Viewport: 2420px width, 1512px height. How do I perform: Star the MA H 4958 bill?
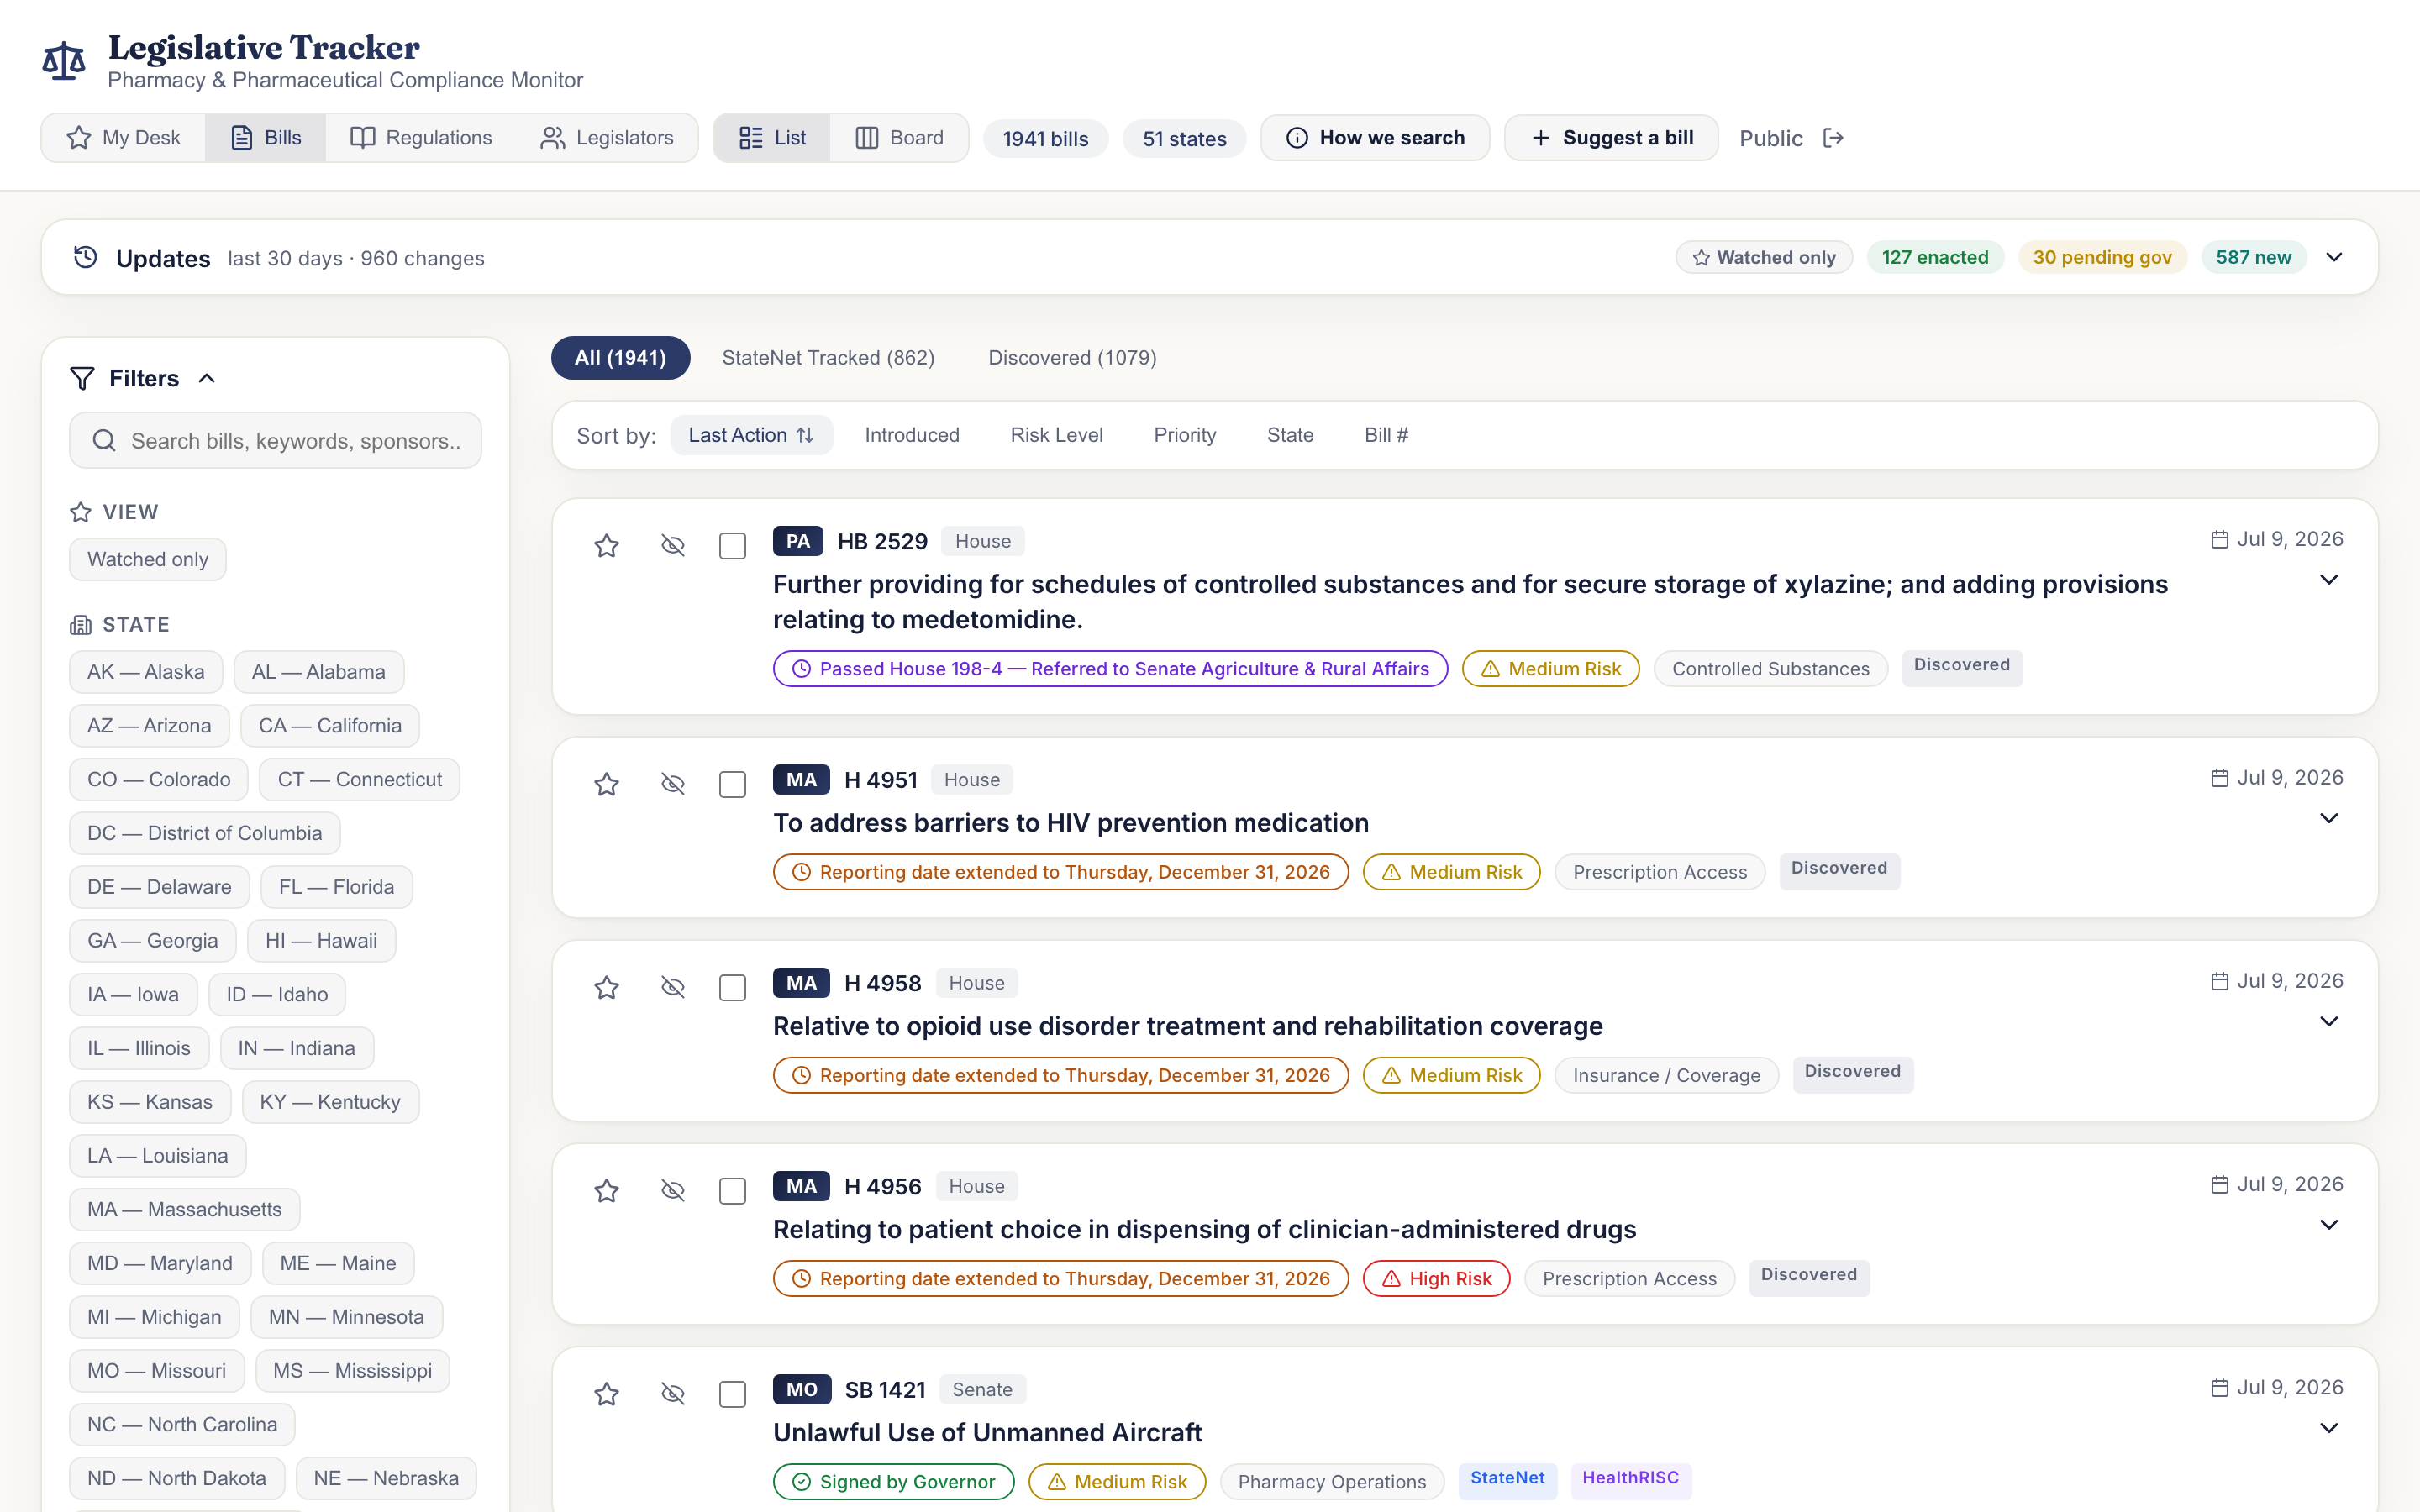pos(607,987)
